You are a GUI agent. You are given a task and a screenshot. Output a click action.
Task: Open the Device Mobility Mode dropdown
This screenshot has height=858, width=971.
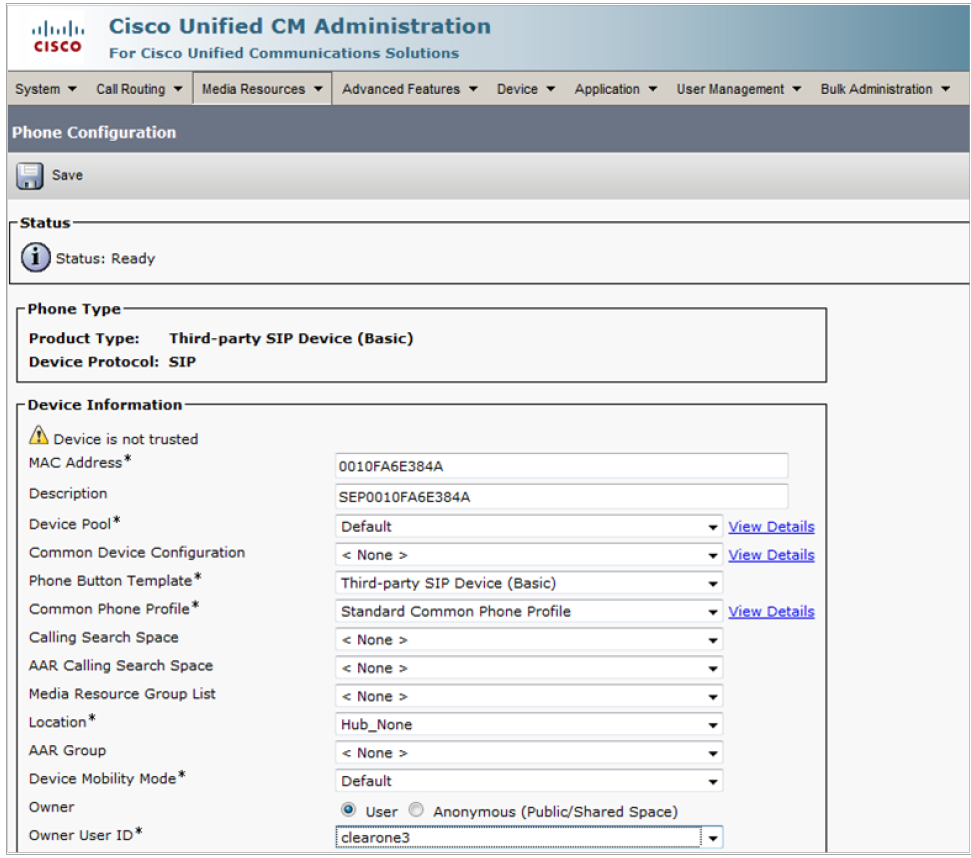click(x=529, y=781)
